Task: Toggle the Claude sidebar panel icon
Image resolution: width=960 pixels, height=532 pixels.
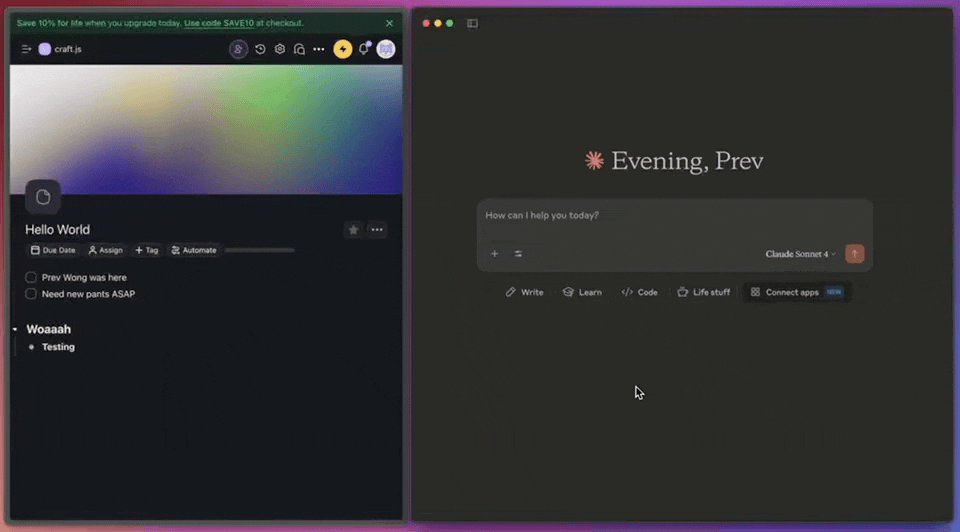Action: pos(472,23)
